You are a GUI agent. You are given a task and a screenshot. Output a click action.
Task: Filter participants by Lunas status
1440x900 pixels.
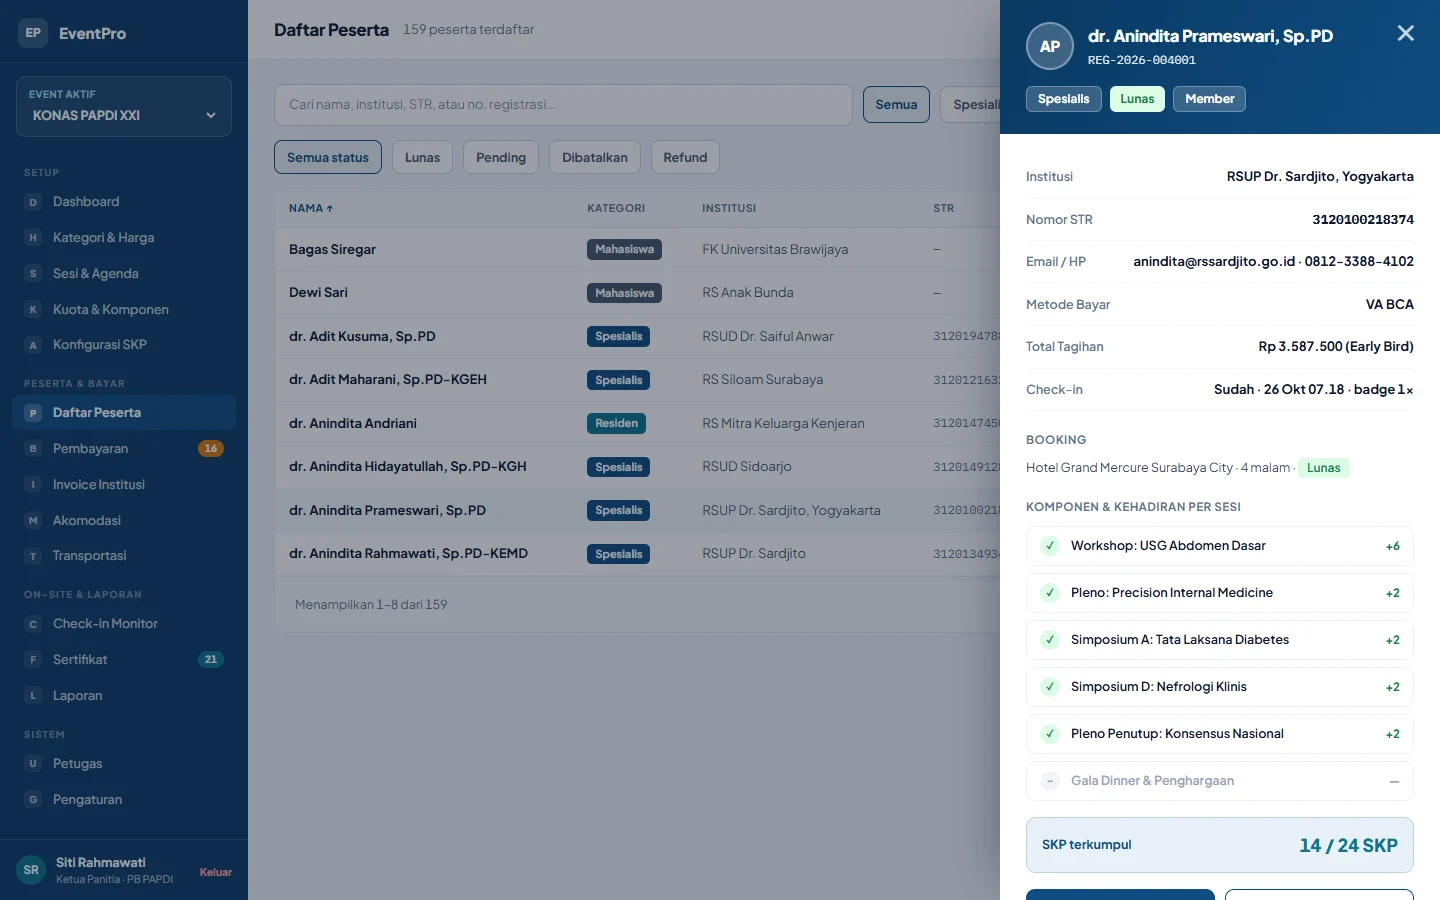[x=422, y=157]
